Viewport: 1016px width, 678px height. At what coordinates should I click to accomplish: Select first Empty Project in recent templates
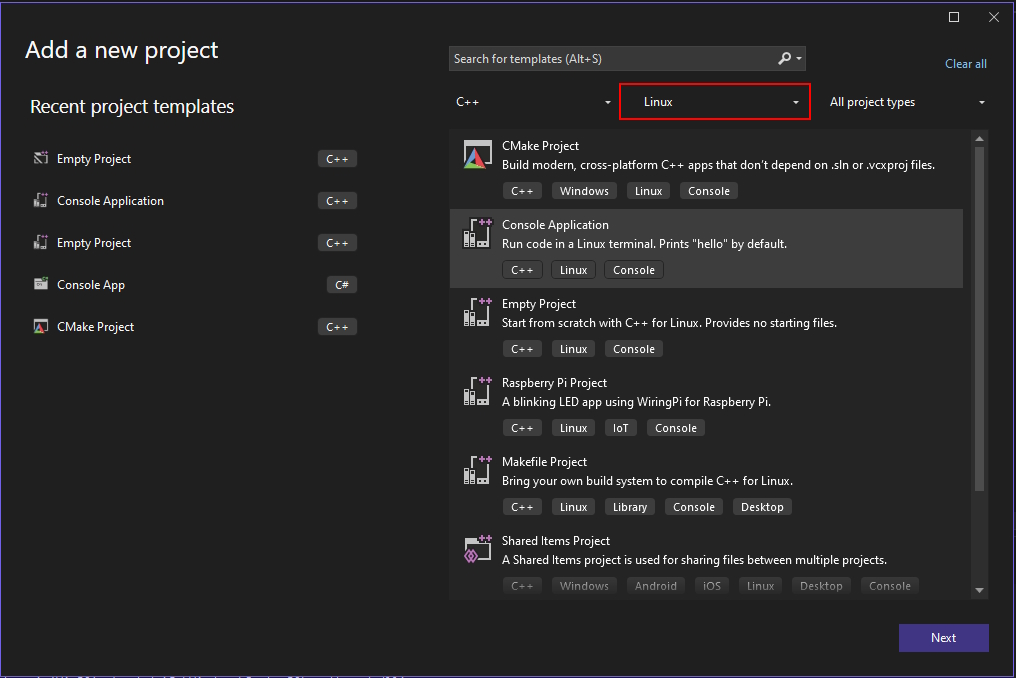(94, 159)
